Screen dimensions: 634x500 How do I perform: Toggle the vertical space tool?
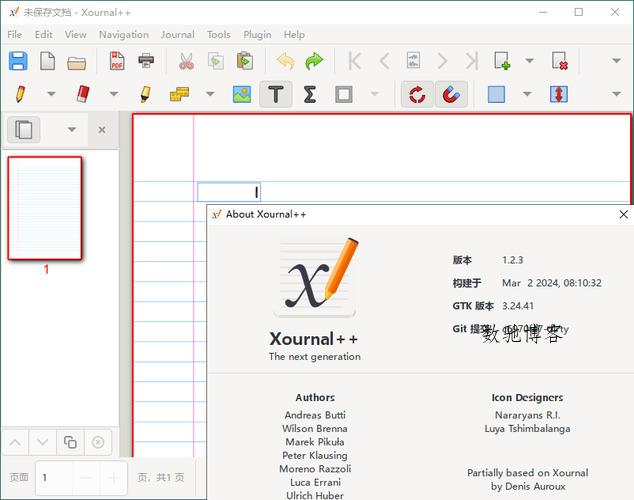559,94
